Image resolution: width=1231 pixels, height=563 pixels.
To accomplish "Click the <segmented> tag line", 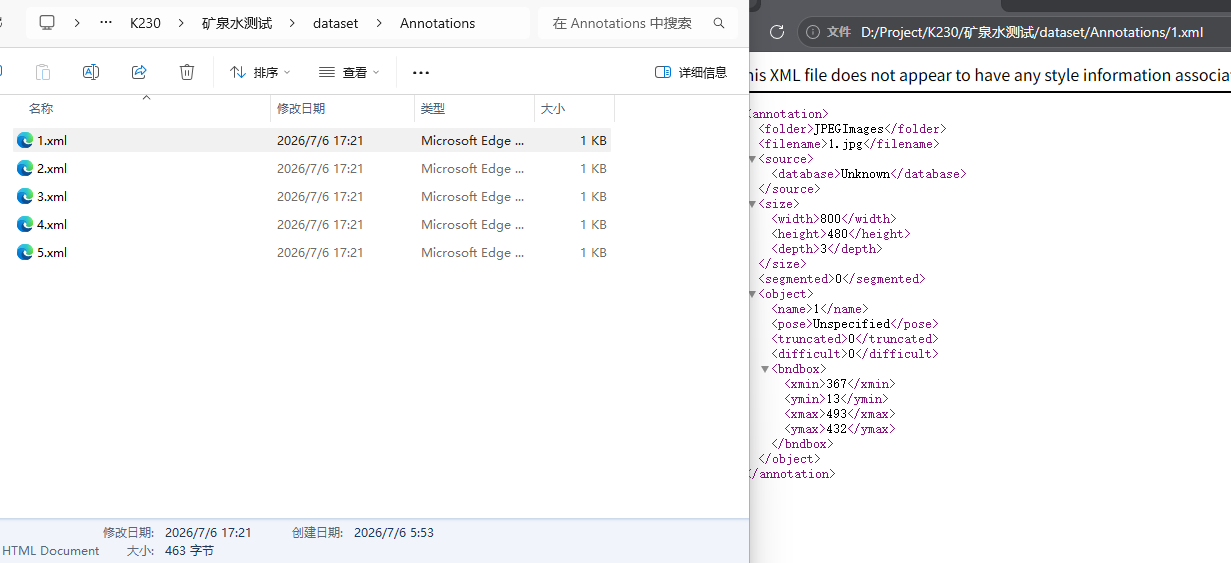I will pos(842,279).
